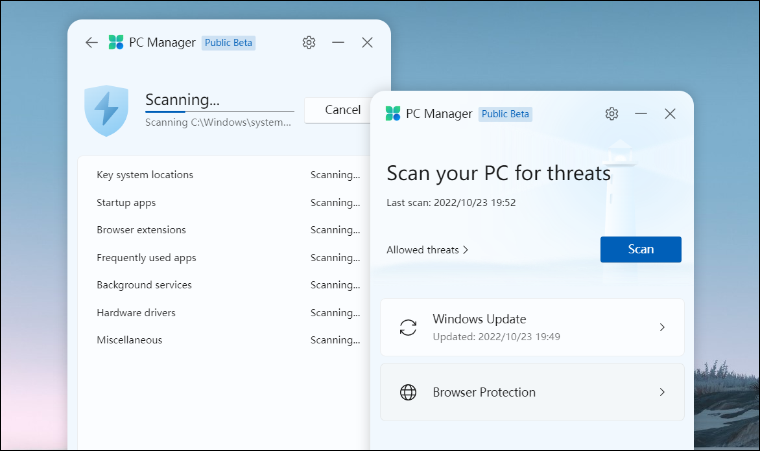This screenshot has height=451, width=760.
Task: Open the Browser Protection card title
Action: tap(484, 392)
